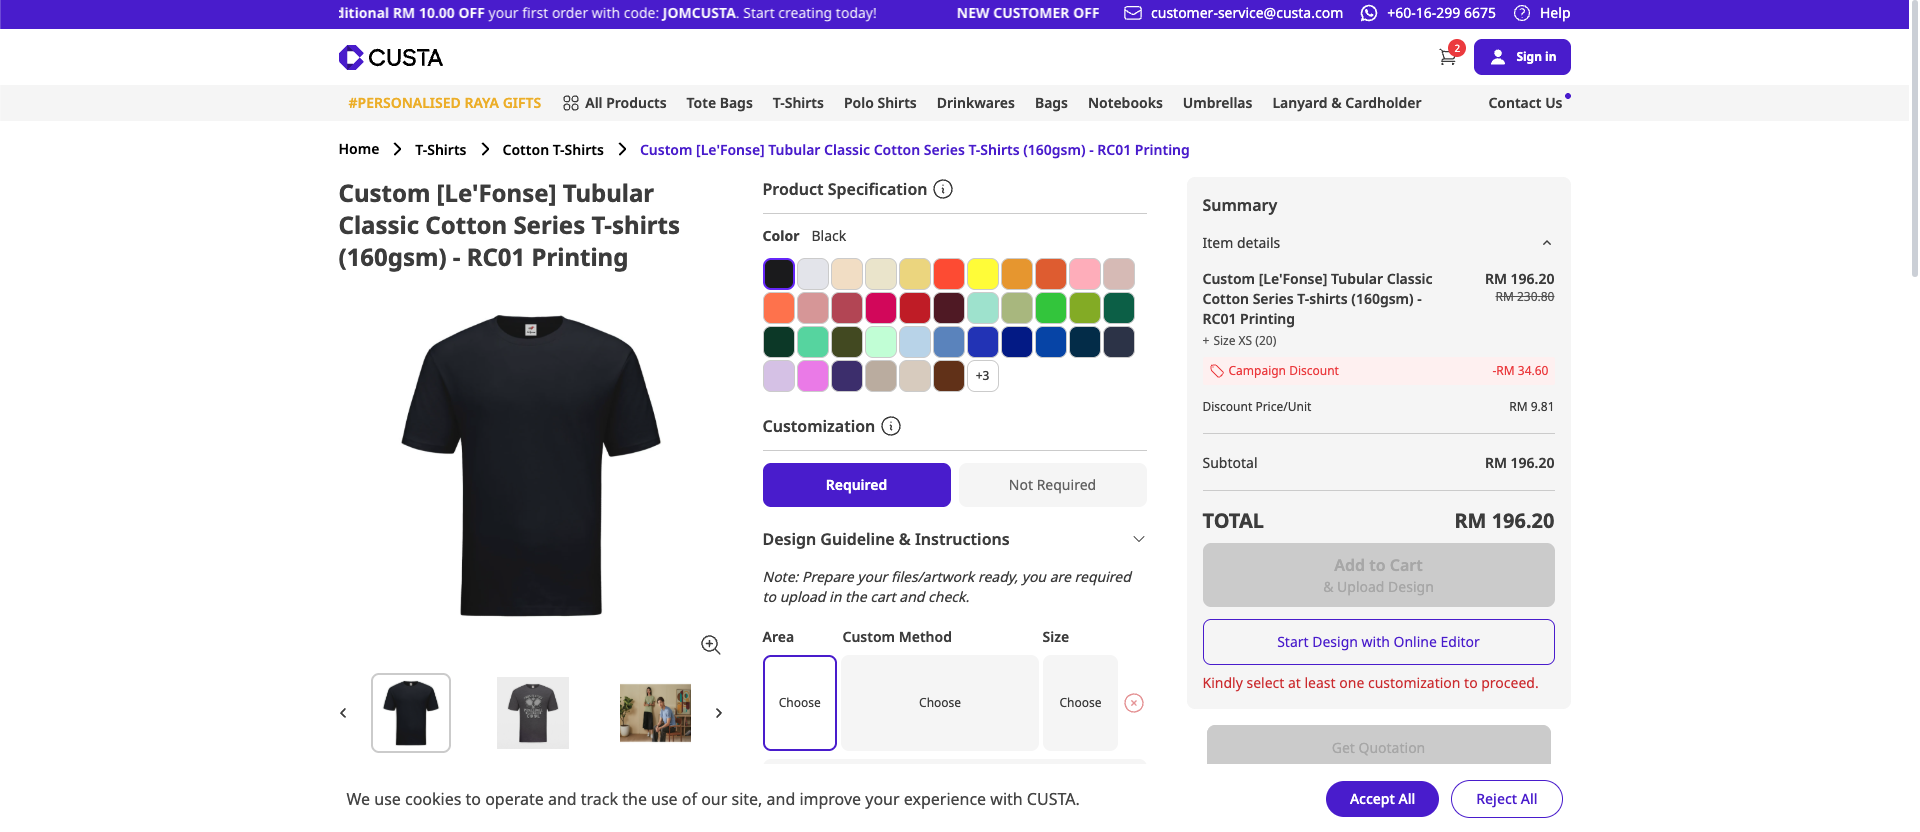The width and height of the screenshot is (1920, 832).
Task: Show the +3 more colors
Action: coord(983,376)
